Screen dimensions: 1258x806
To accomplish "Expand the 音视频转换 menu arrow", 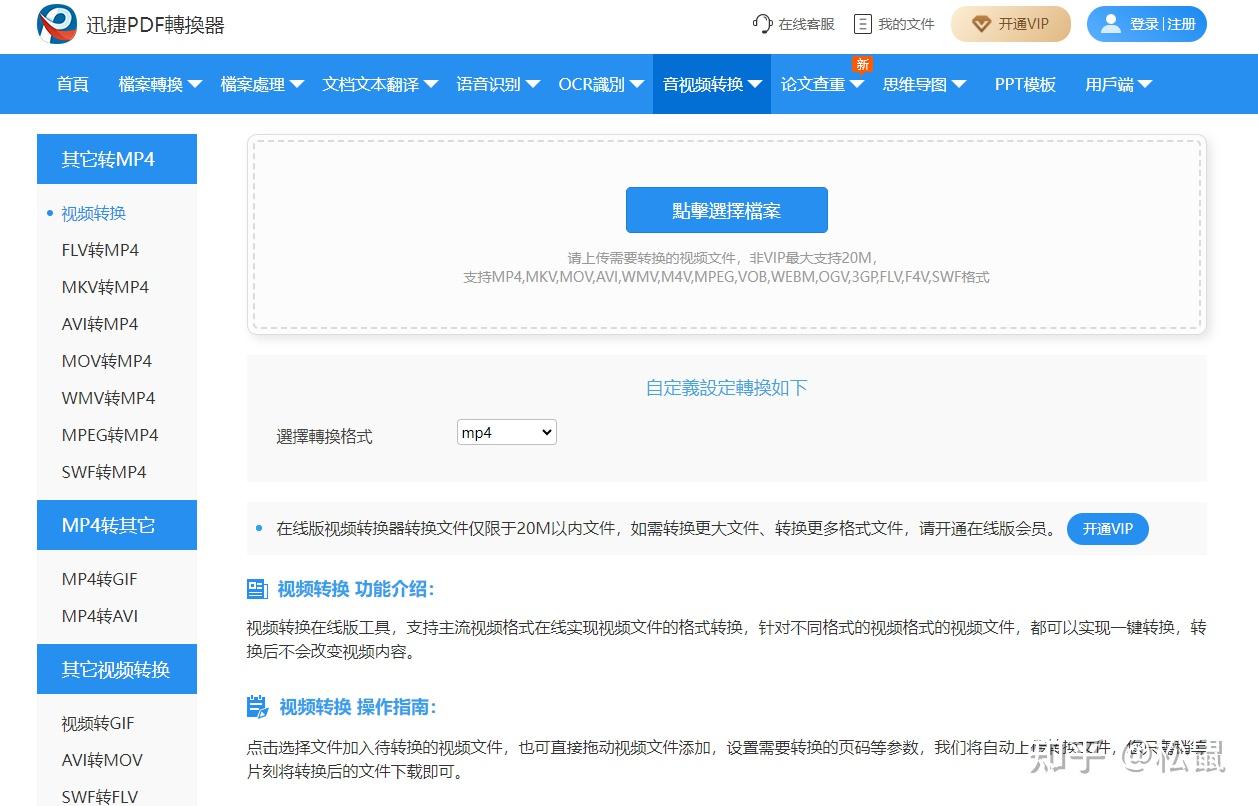I will (755, 85).
